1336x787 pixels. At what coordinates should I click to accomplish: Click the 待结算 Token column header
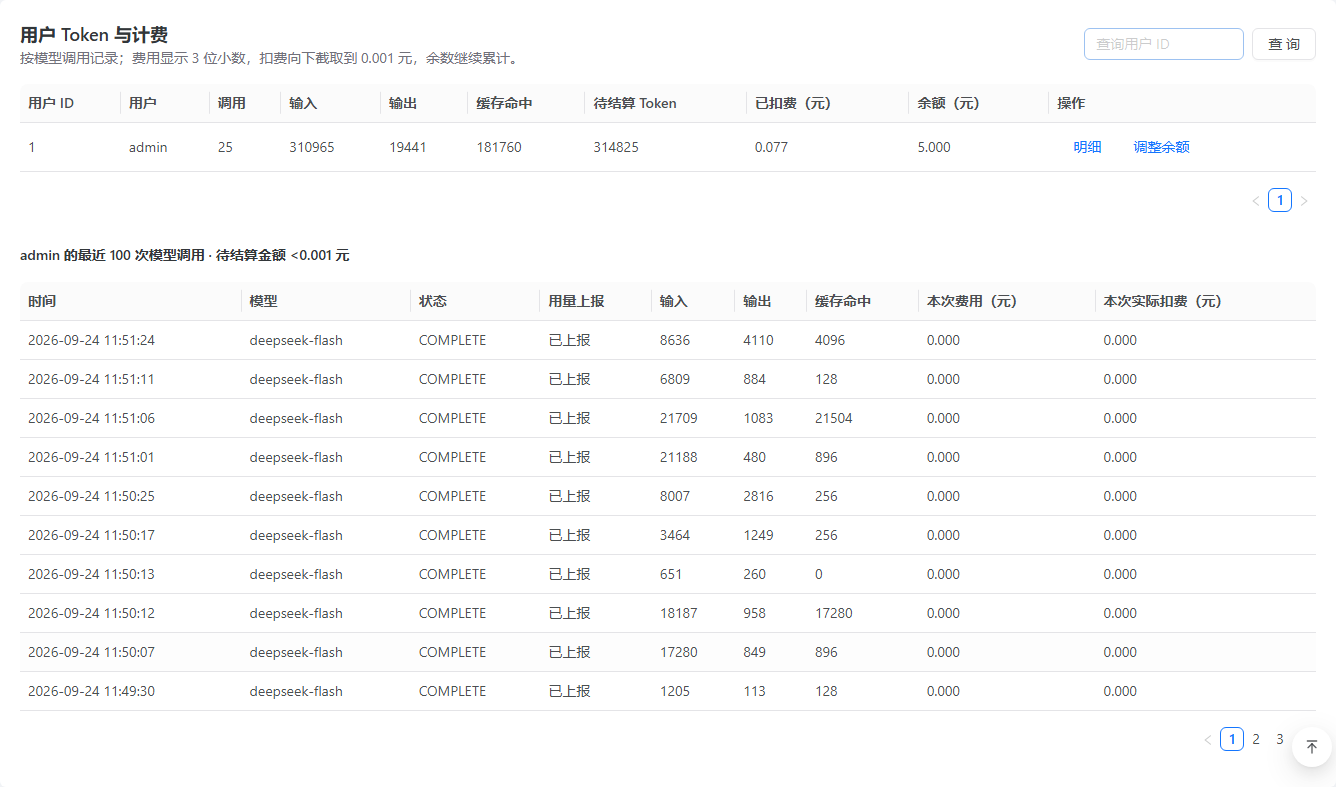click(x=635, y=103)
